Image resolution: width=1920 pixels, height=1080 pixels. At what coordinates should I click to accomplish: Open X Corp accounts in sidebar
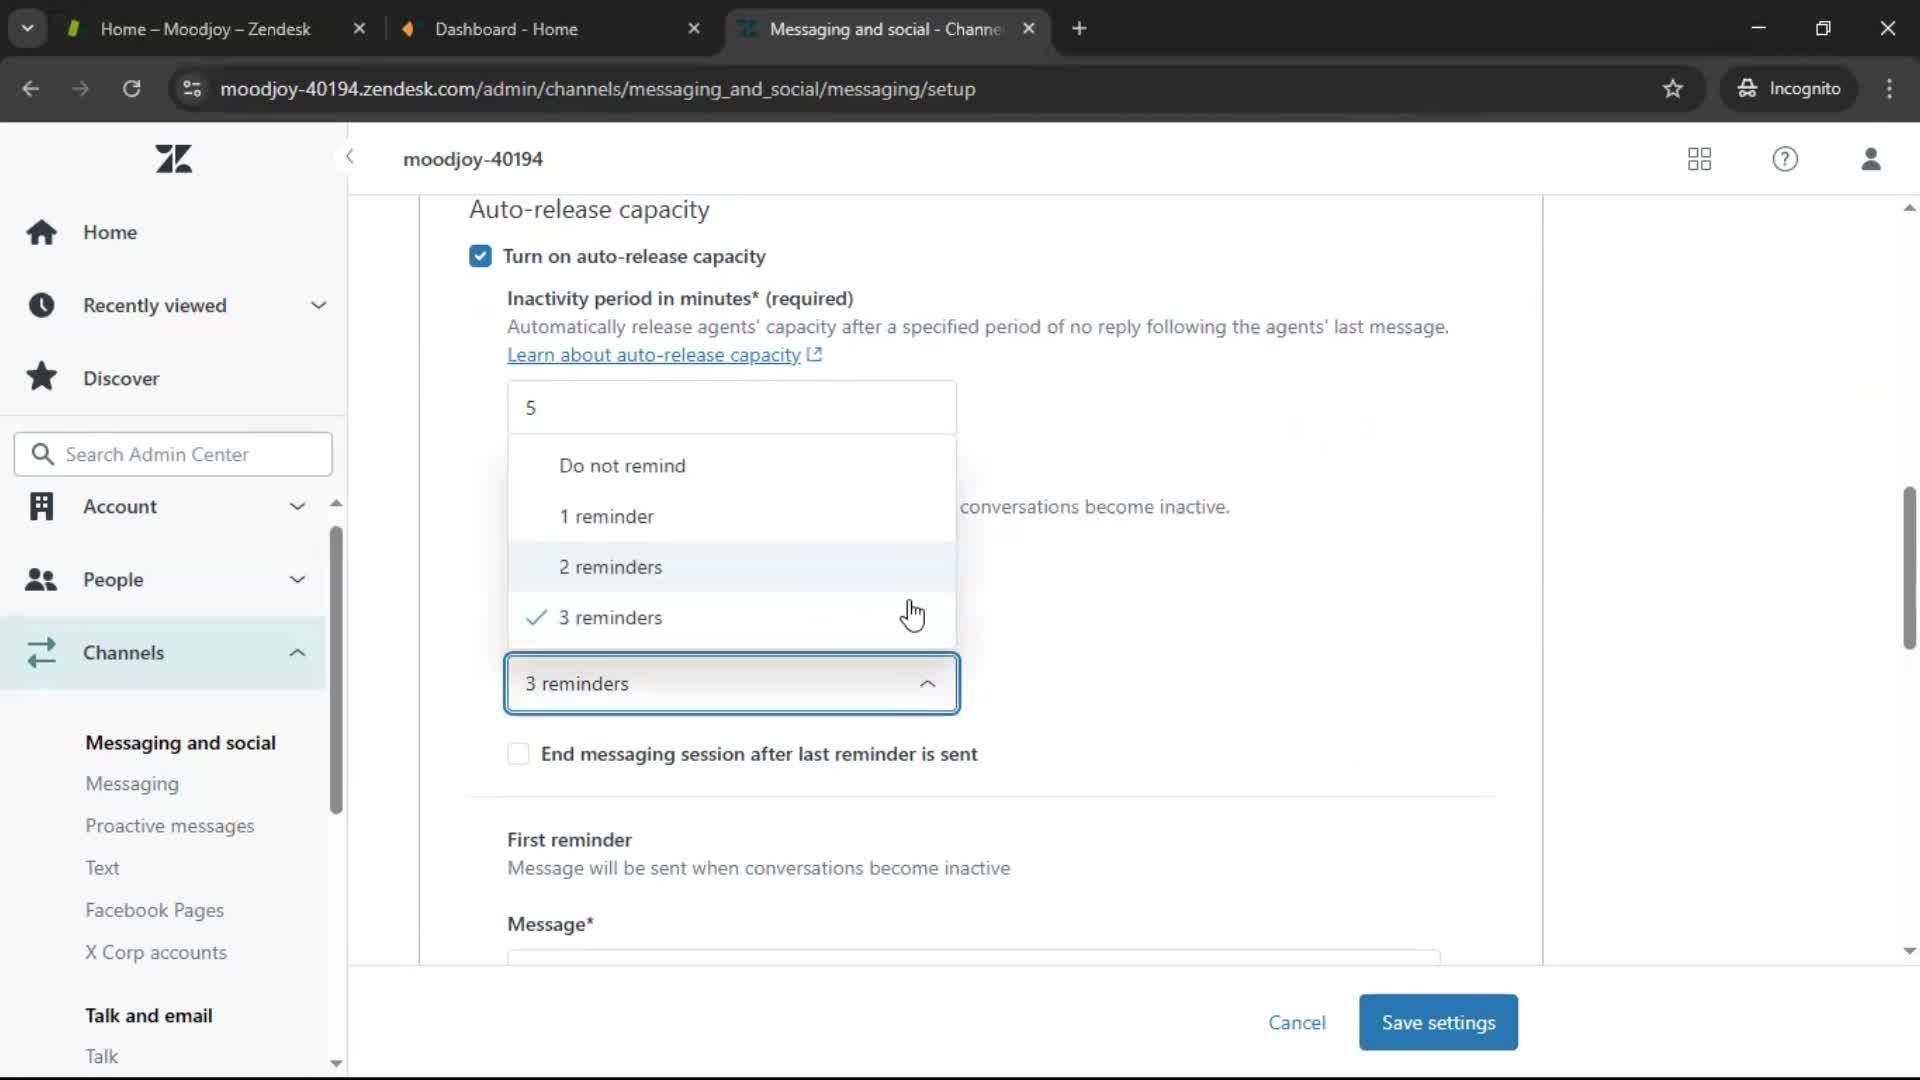[156, 952]
